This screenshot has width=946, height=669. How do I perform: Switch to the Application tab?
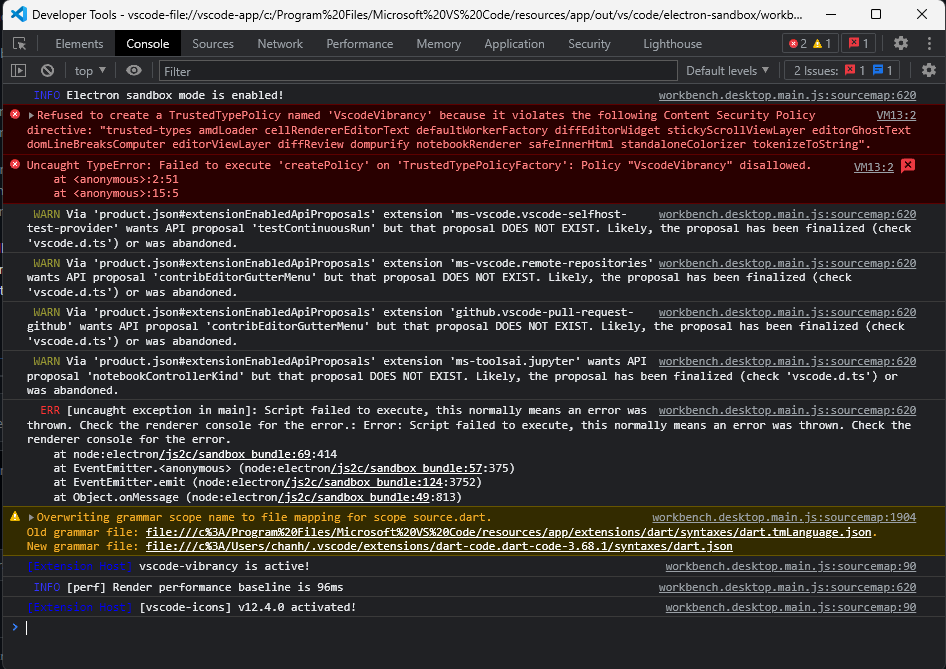coord(514,43)
